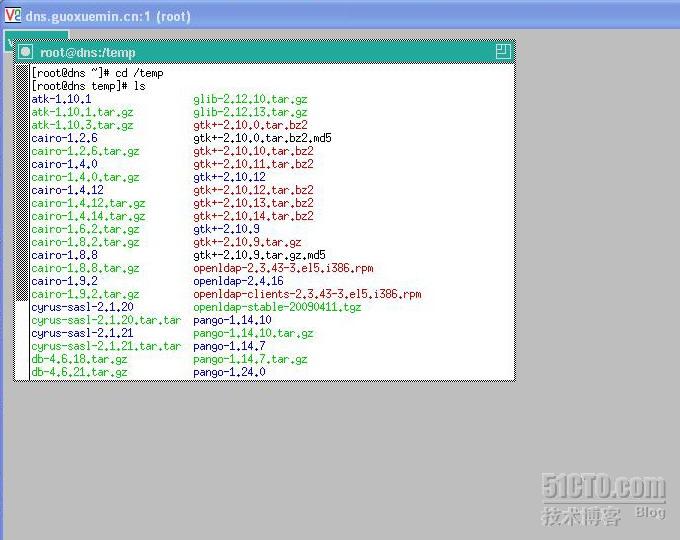Select file cairo-1.8.8.tar.gz
680x540 pixels.
(x=85, y=268)
